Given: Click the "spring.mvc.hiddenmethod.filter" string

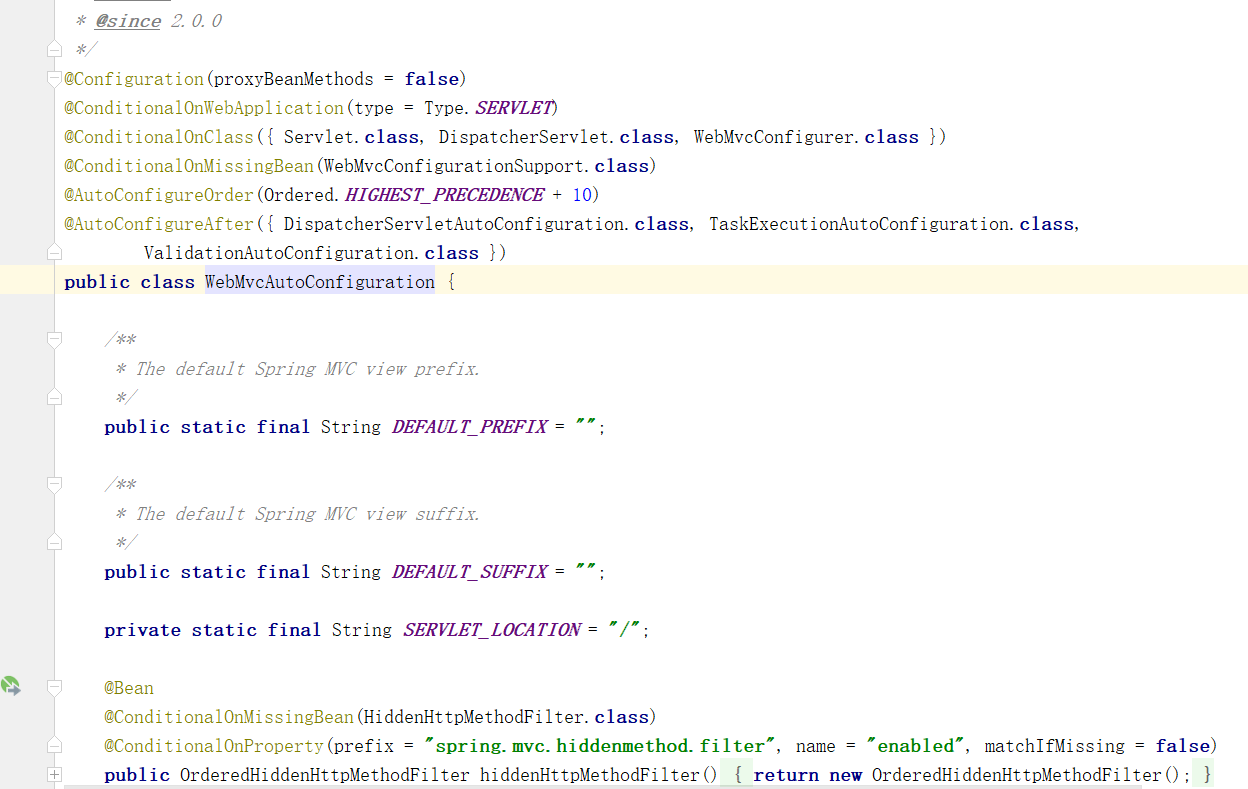Looking at the screenshot, I should (x=601, y=746).
